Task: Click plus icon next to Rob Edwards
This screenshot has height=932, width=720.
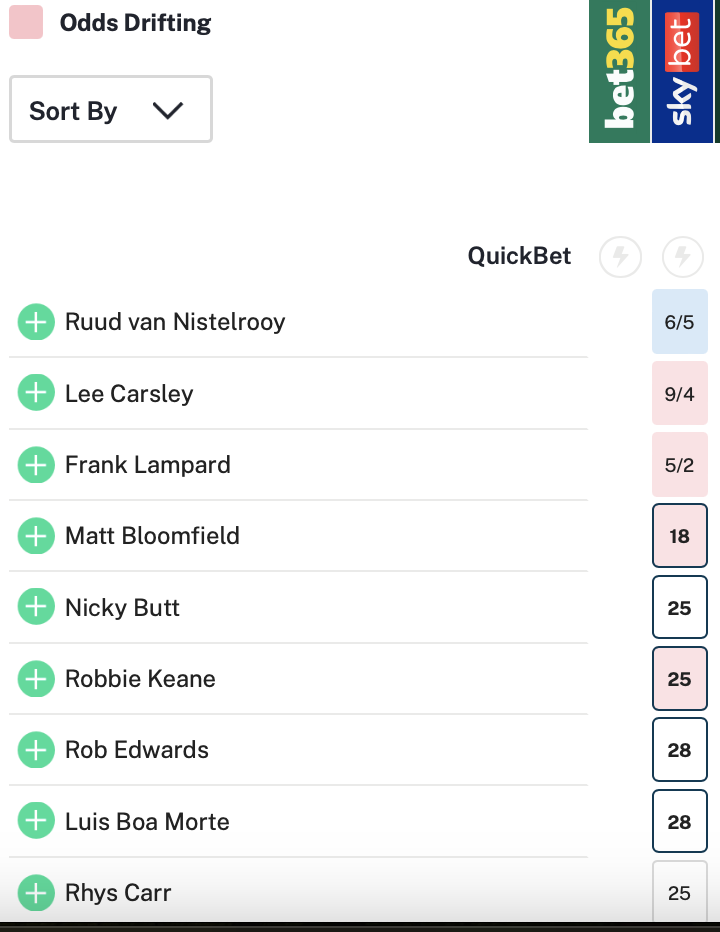Action: tap(36, 750)
